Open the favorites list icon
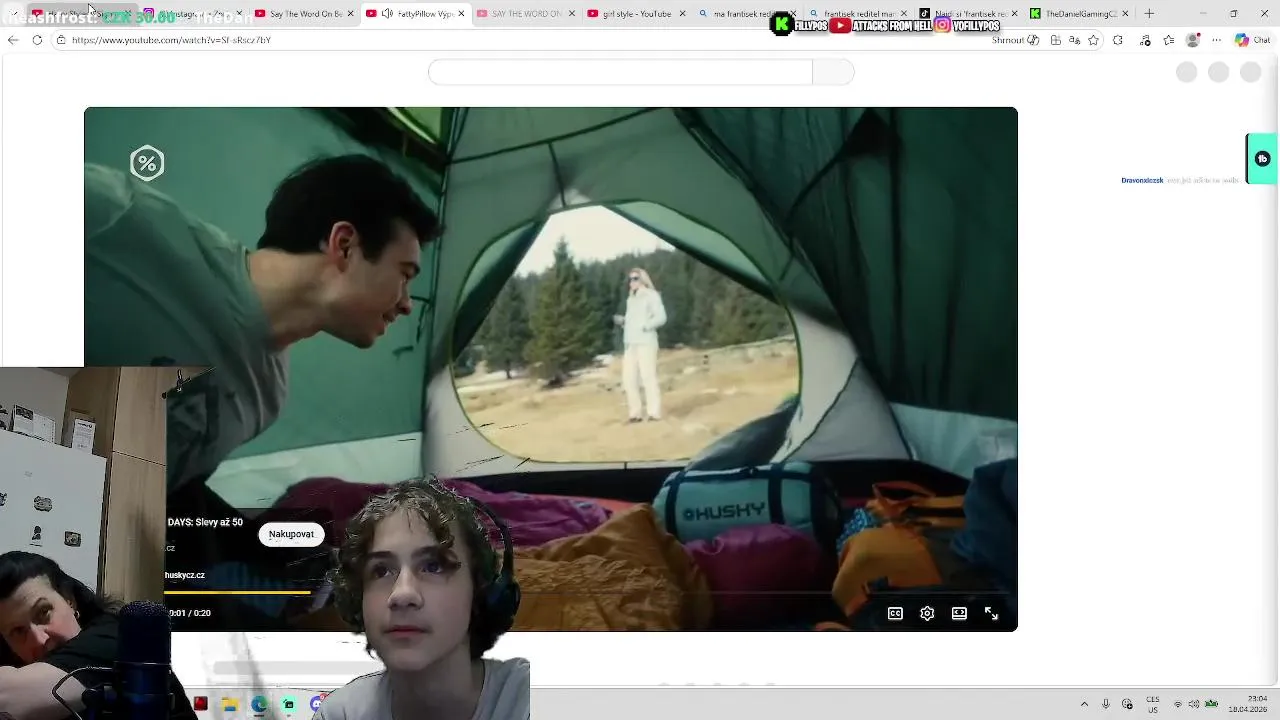Image resolution: width=1280 pixels, height=720 pixels. [x=1169, y=40]
